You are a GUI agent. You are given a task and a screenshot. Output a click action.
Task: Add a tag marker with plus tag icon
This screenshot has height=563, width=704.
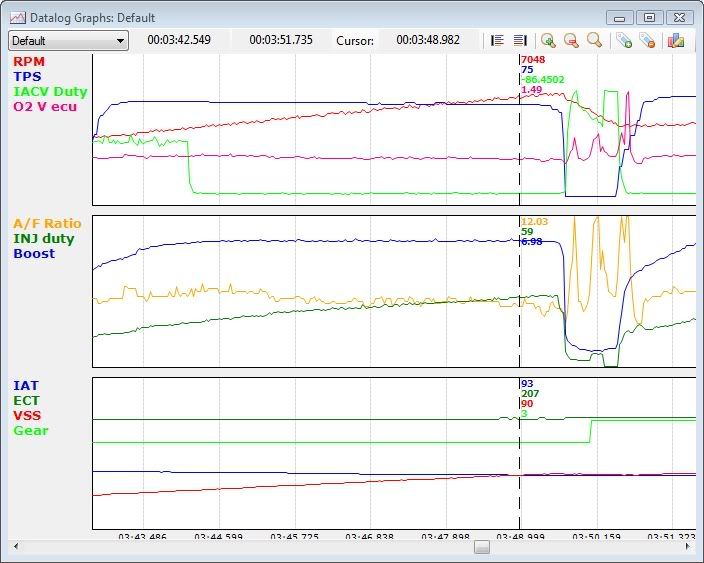click(624, 41)
